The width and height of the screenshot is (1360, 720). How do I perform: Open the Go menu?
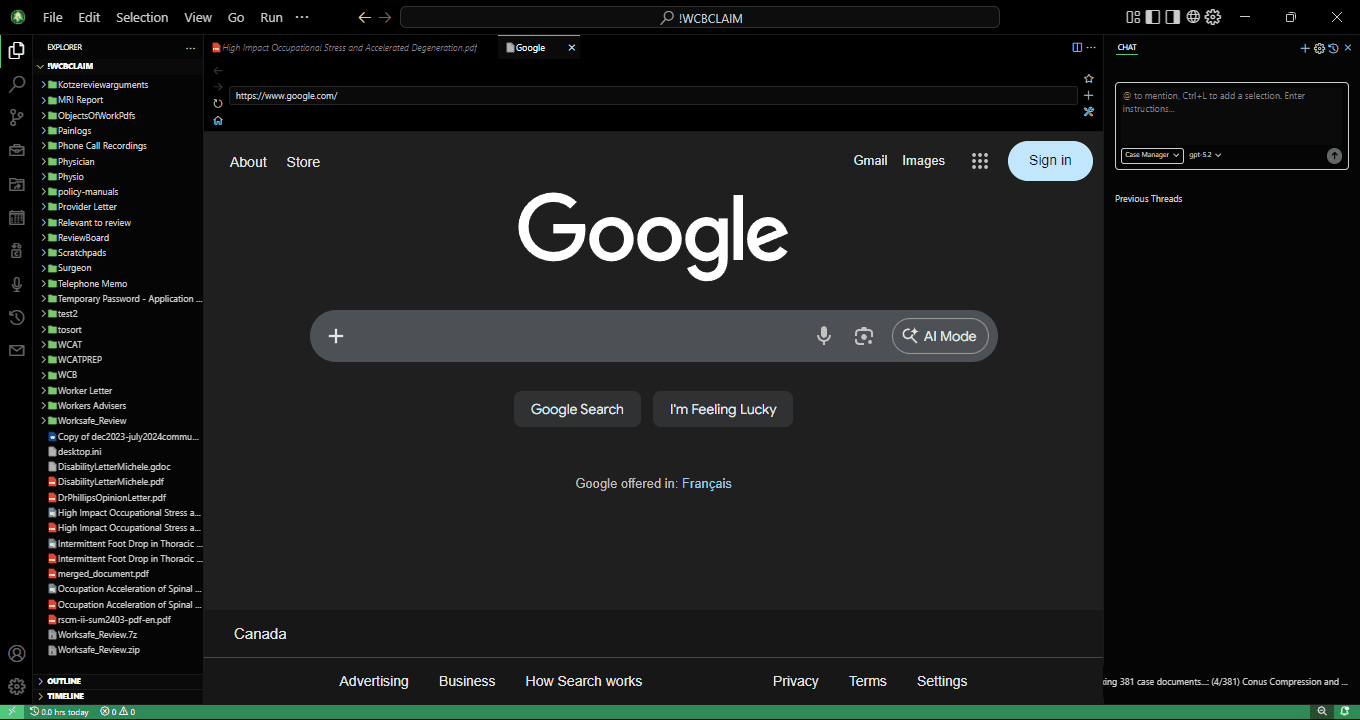236,17
